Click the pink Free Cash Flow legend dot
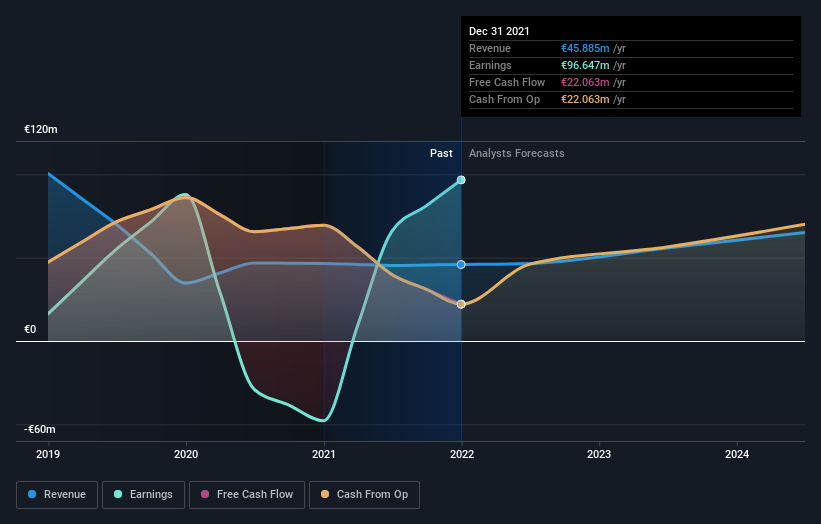The width and height of the screenshot is (821, 524). [205, 494]
